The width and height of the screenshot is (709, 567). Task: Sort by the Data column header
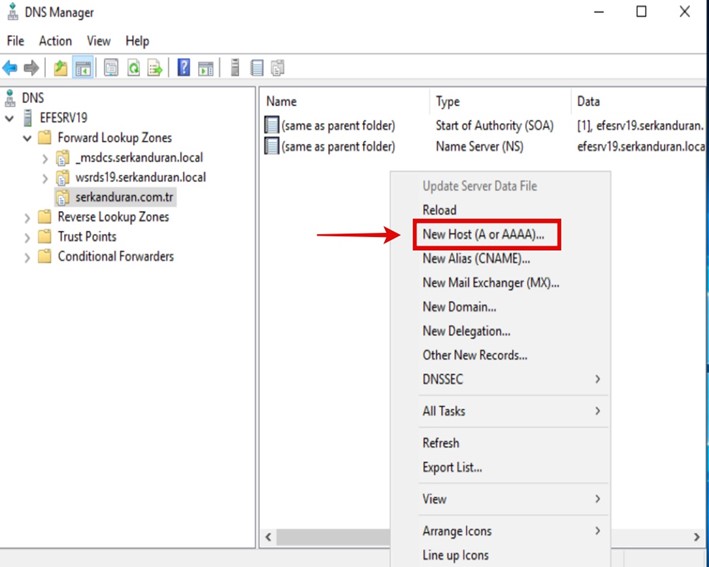coord(638,101)
